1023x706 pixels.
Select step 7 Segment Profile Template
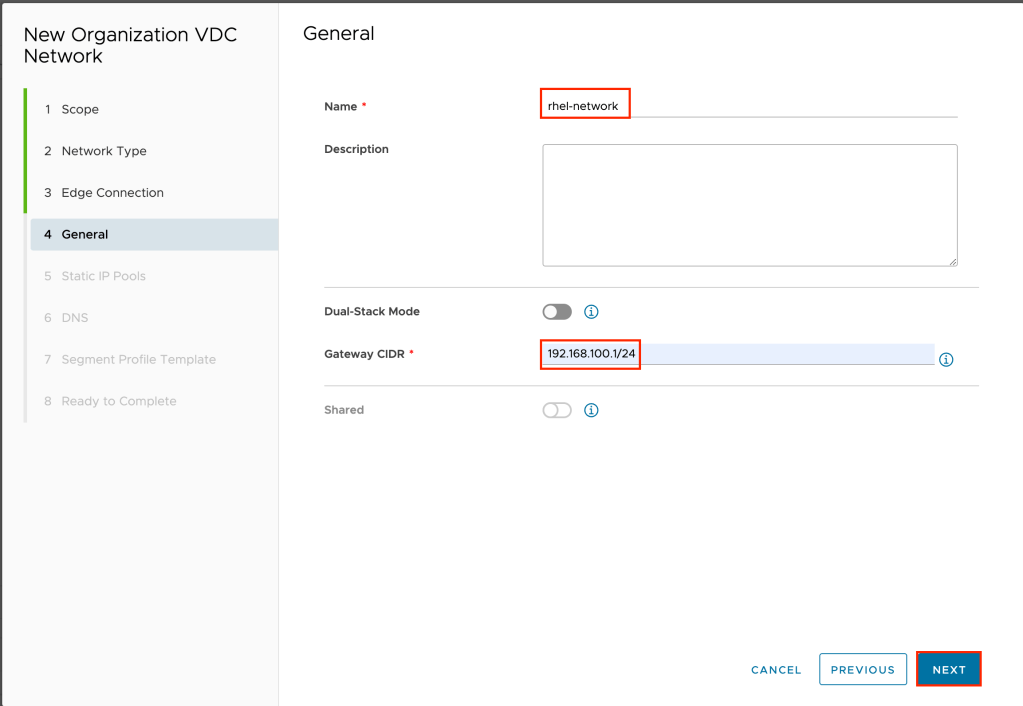pyautogui.click(x=138, y=360)
